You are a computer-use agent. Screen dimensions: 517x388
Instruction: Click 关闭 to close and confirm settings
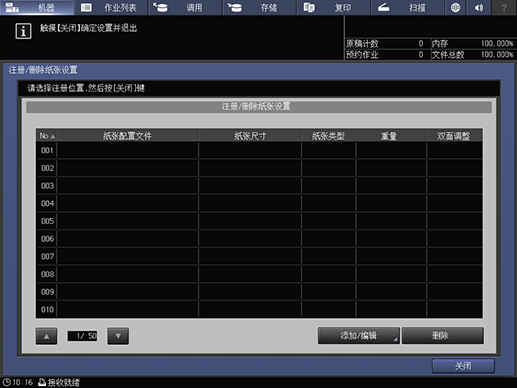[x=463, y=366]
